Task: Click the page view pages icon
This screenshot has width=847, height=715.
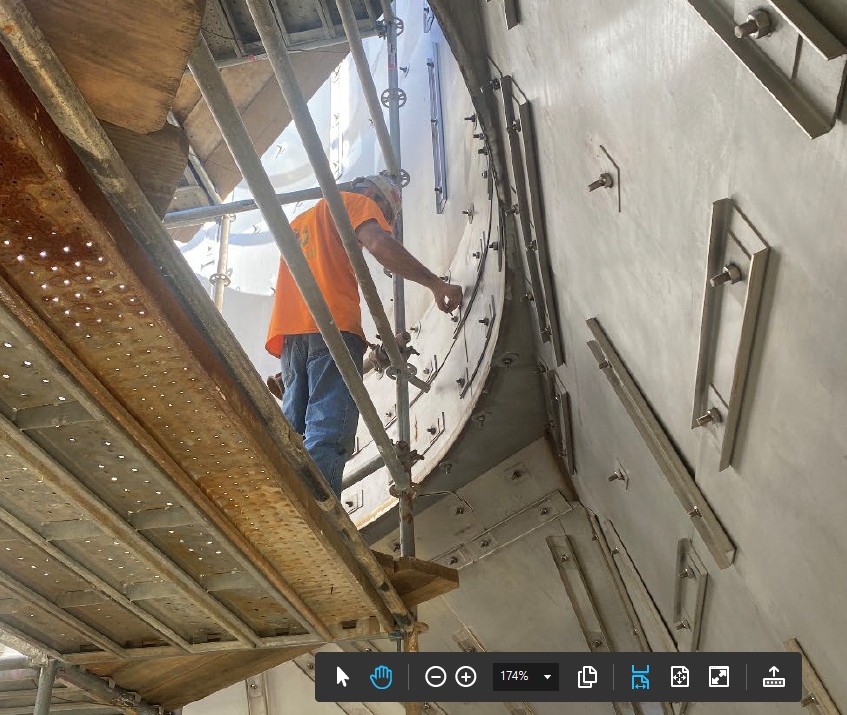Action: coord(587,677)
